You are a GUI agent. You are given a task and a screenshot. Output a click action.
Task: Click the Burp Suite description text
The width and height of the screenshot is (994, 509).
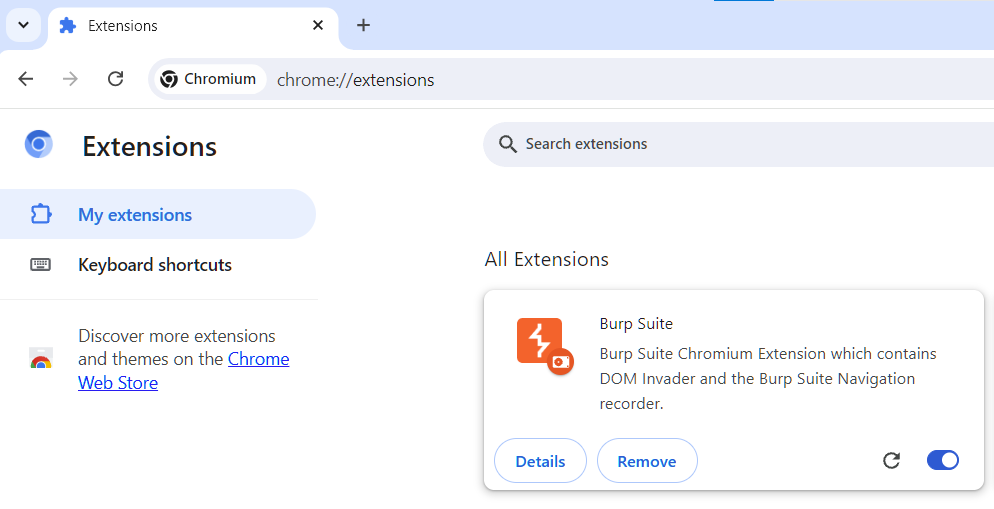point(768,378)
